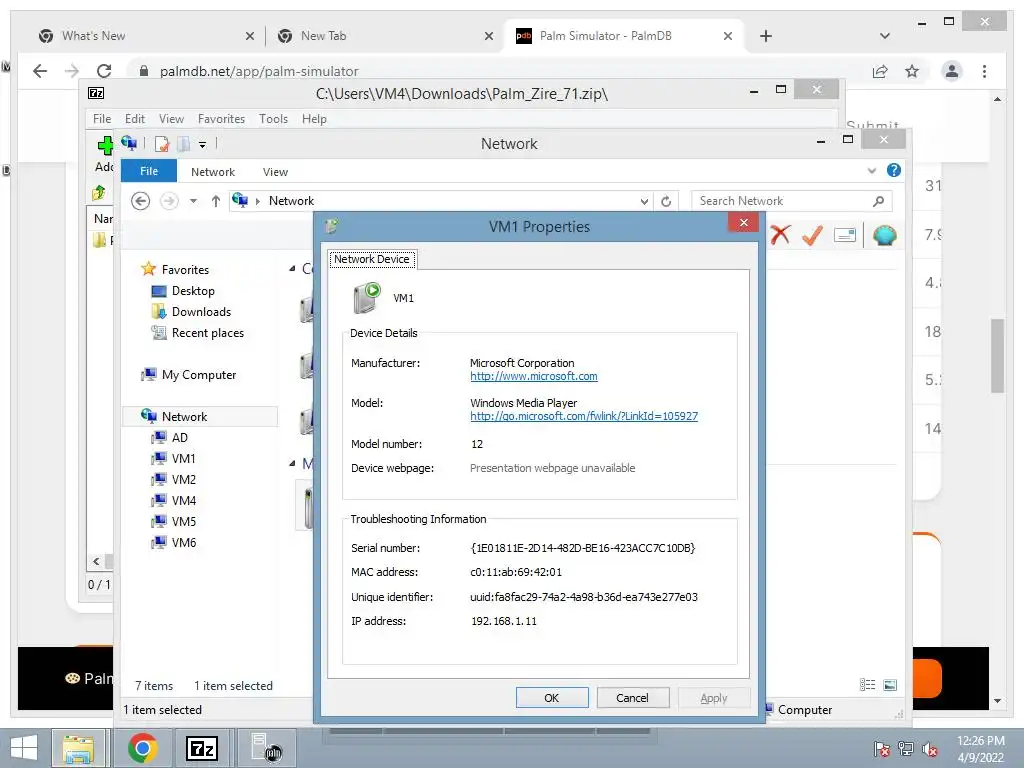Click the Action Center flag tray icon
1024x768 pixels.
pyautogui.click(x=881, y=749)
